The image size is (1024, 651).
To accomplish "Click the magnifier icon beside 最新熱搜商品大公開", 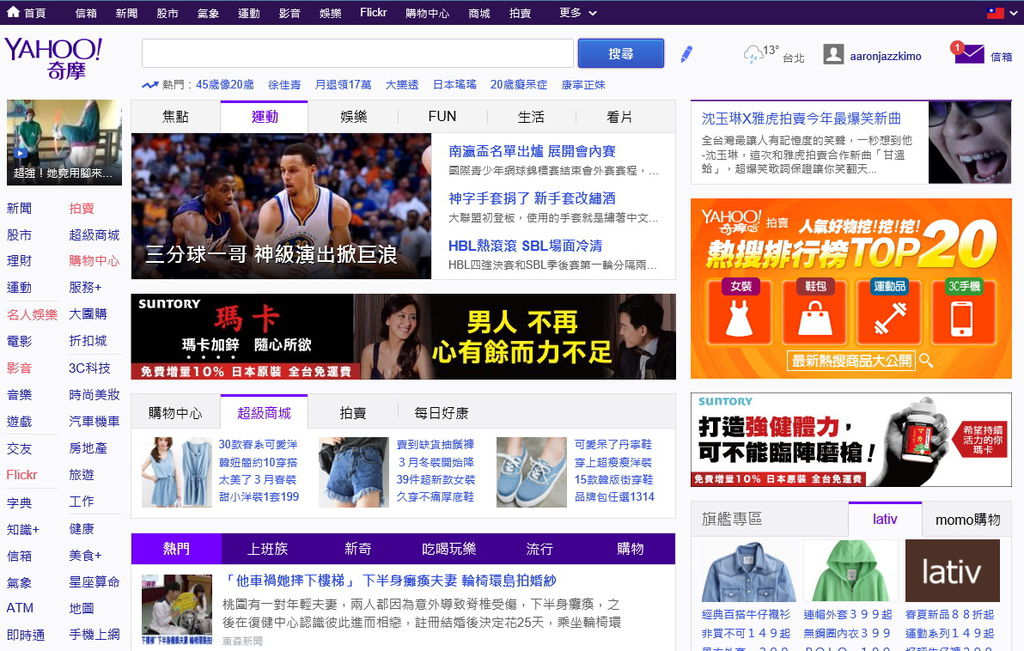I will click(925, 360).
